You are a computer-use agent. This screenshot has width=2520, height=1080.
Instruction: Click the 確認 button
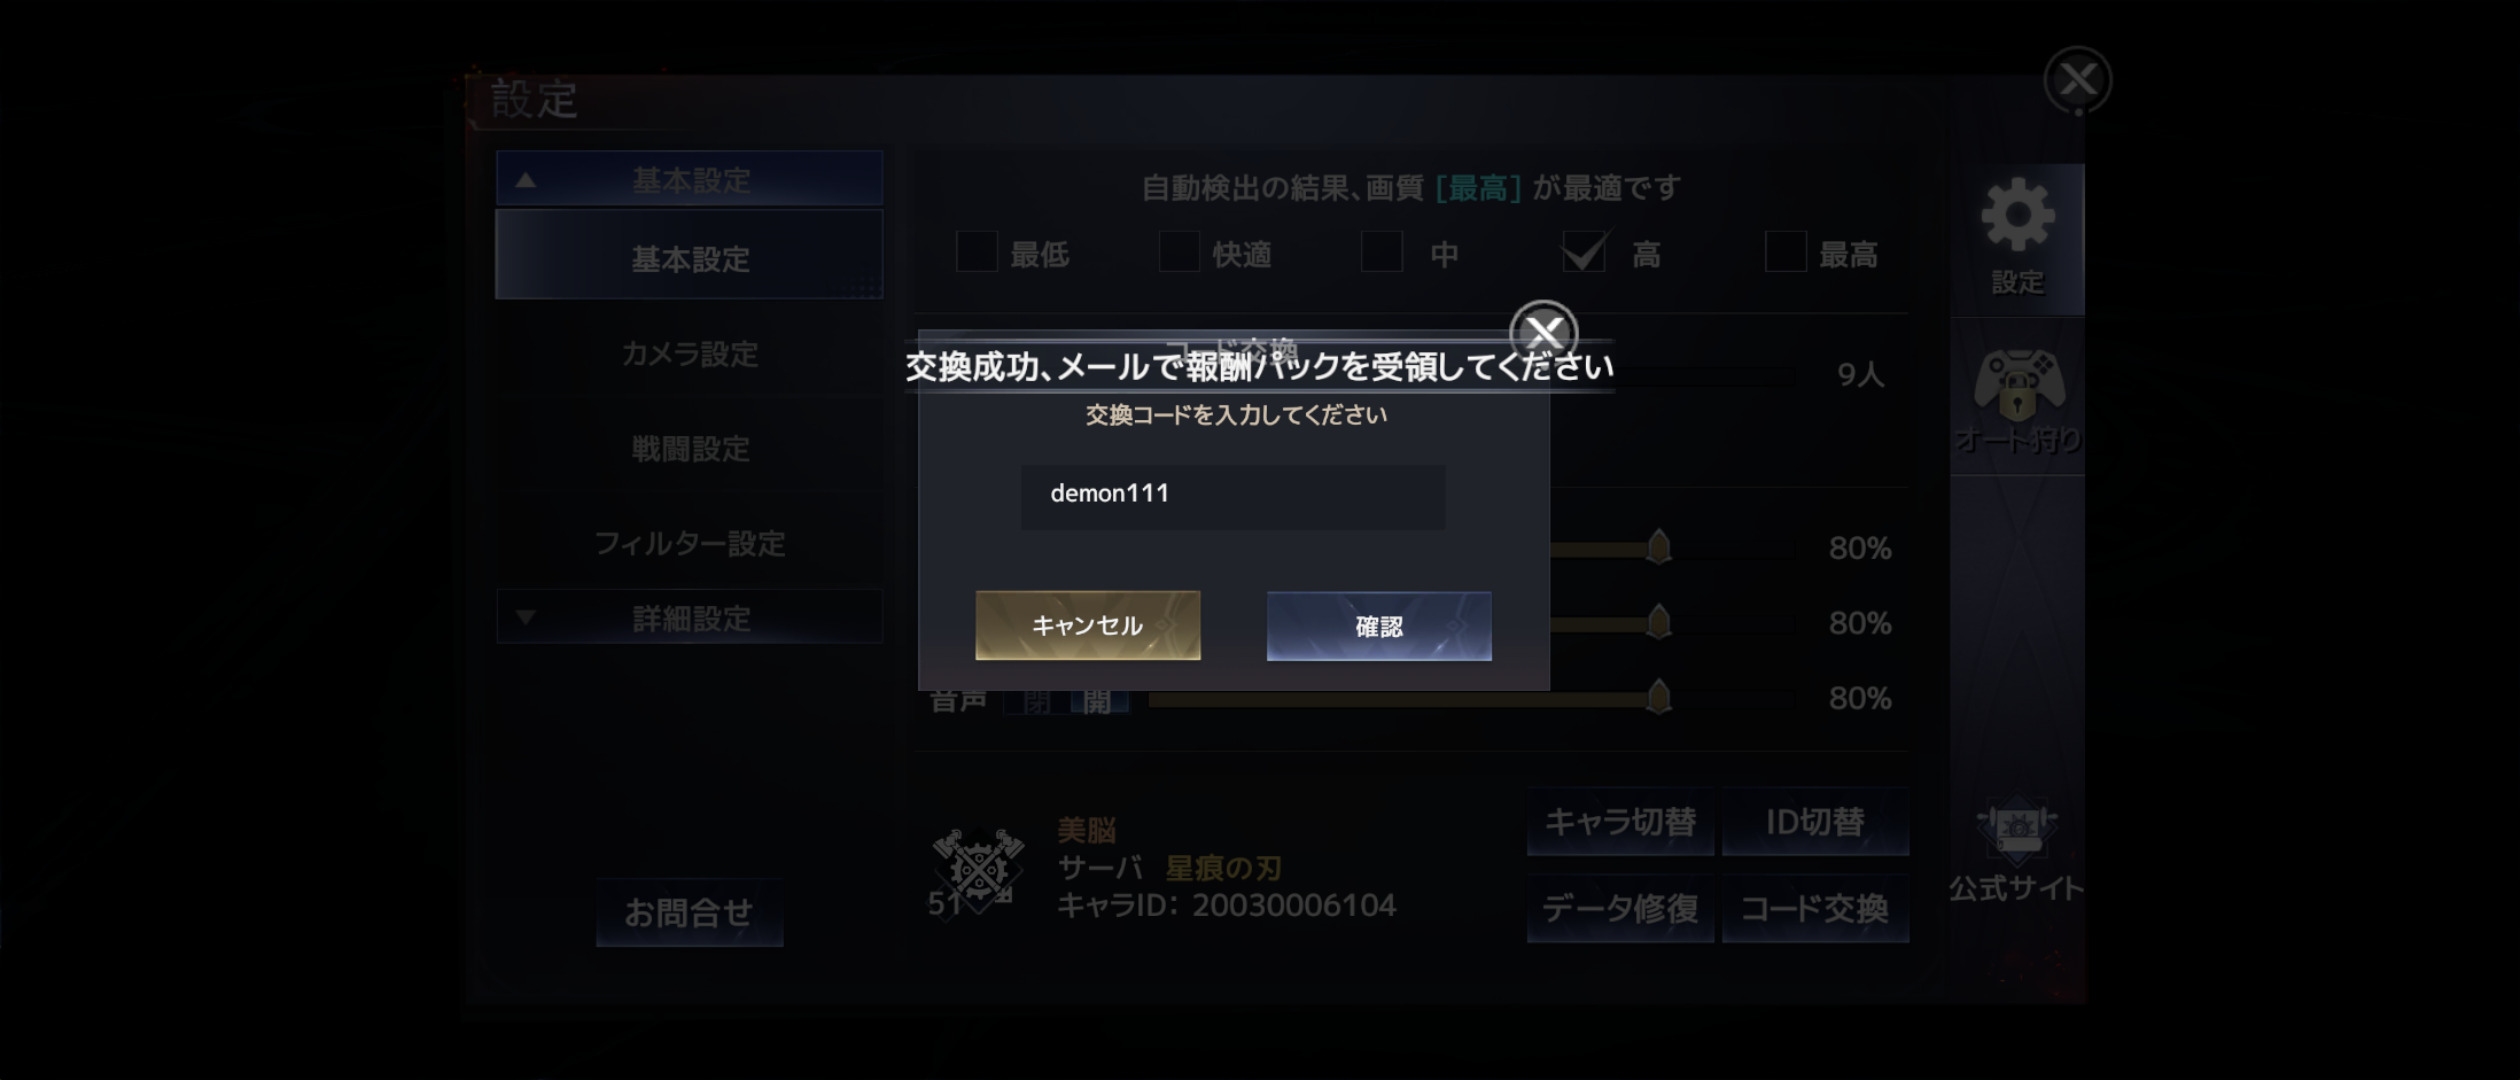(1379, 626)
